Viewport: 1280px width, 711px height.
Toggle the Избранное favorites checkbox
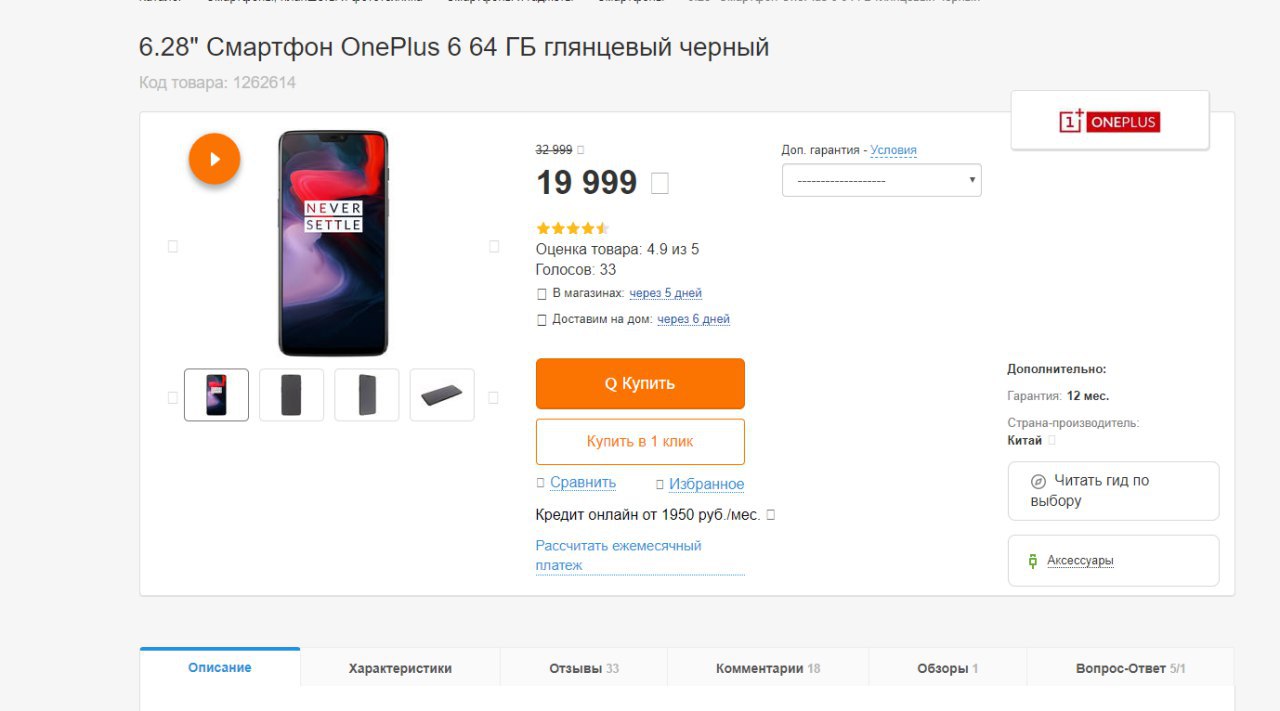660,485
